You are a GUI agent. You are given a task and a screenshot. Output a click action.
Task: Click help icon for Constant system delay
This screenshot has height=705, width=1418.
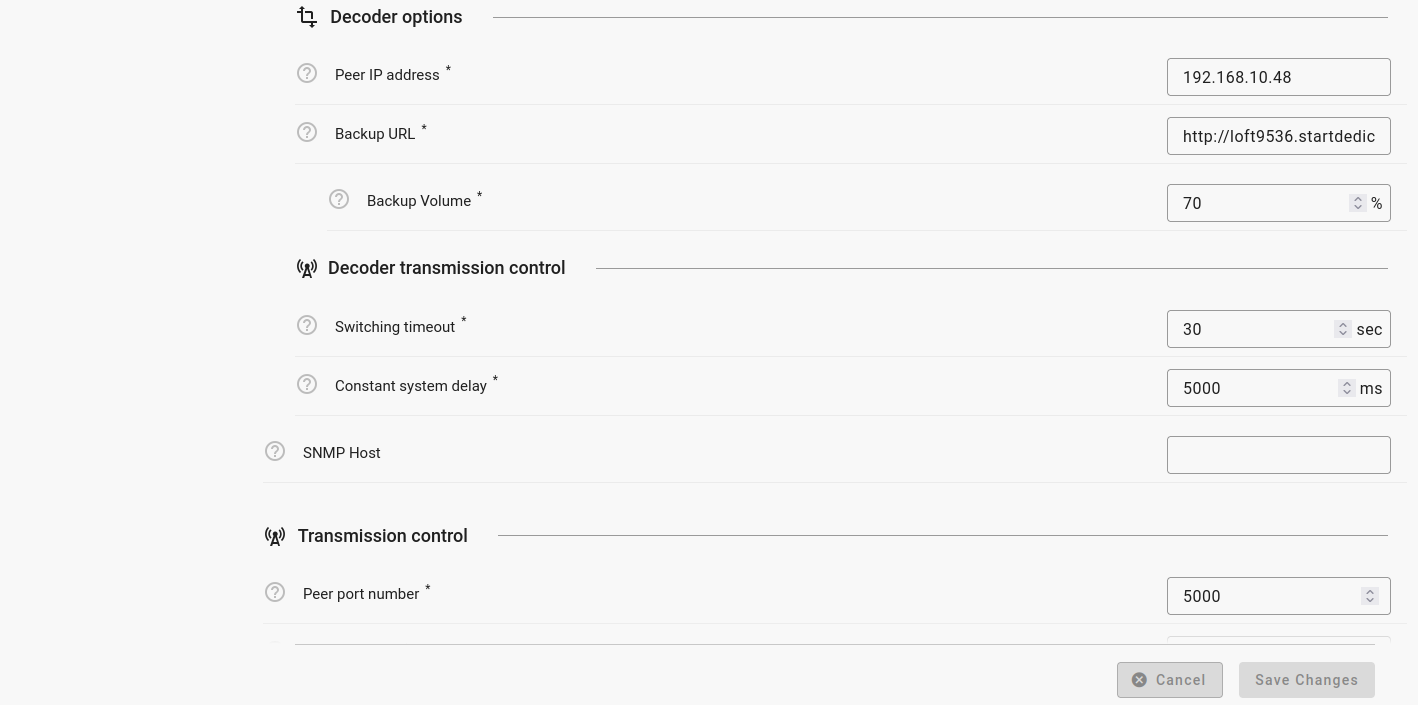point(307,385)
